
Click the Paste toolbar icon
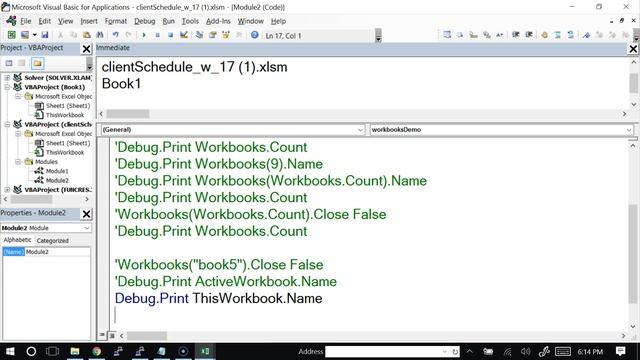(87, 35)
